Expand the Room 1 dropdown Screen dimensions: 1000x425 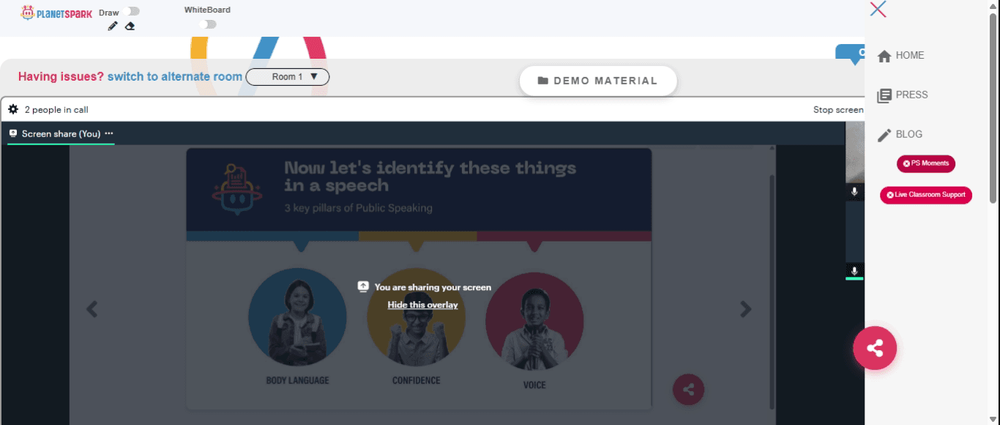tap(288, 77)
